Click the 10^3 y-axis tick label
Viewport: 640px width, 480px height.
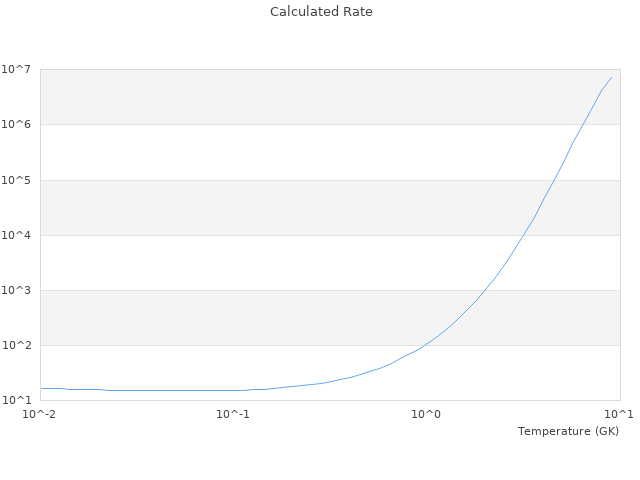tap(17, 290)
